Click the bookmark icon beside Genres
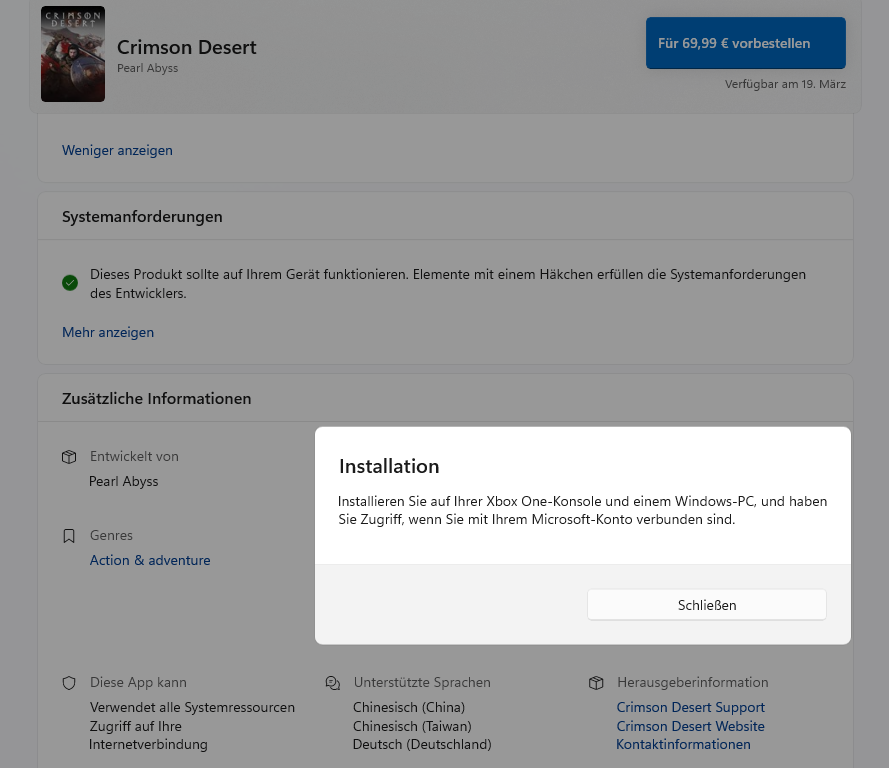The width and height of the screenshot is (889, 768). [69, 536]
